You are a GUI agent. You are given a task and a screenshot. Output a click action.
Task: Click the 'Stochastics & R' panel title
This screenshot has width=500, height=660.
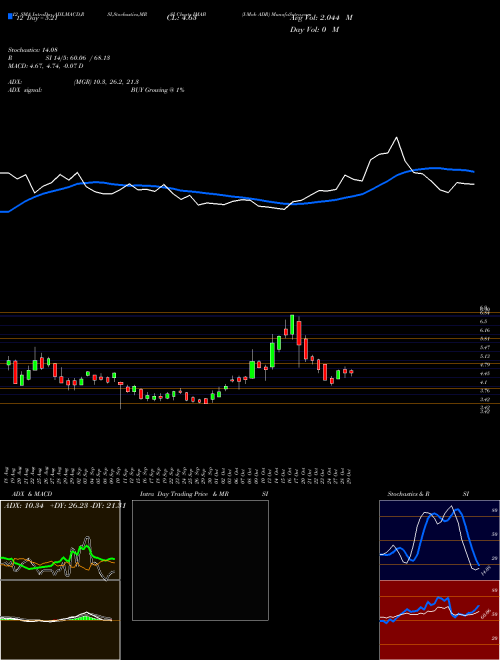click(409, 494)
